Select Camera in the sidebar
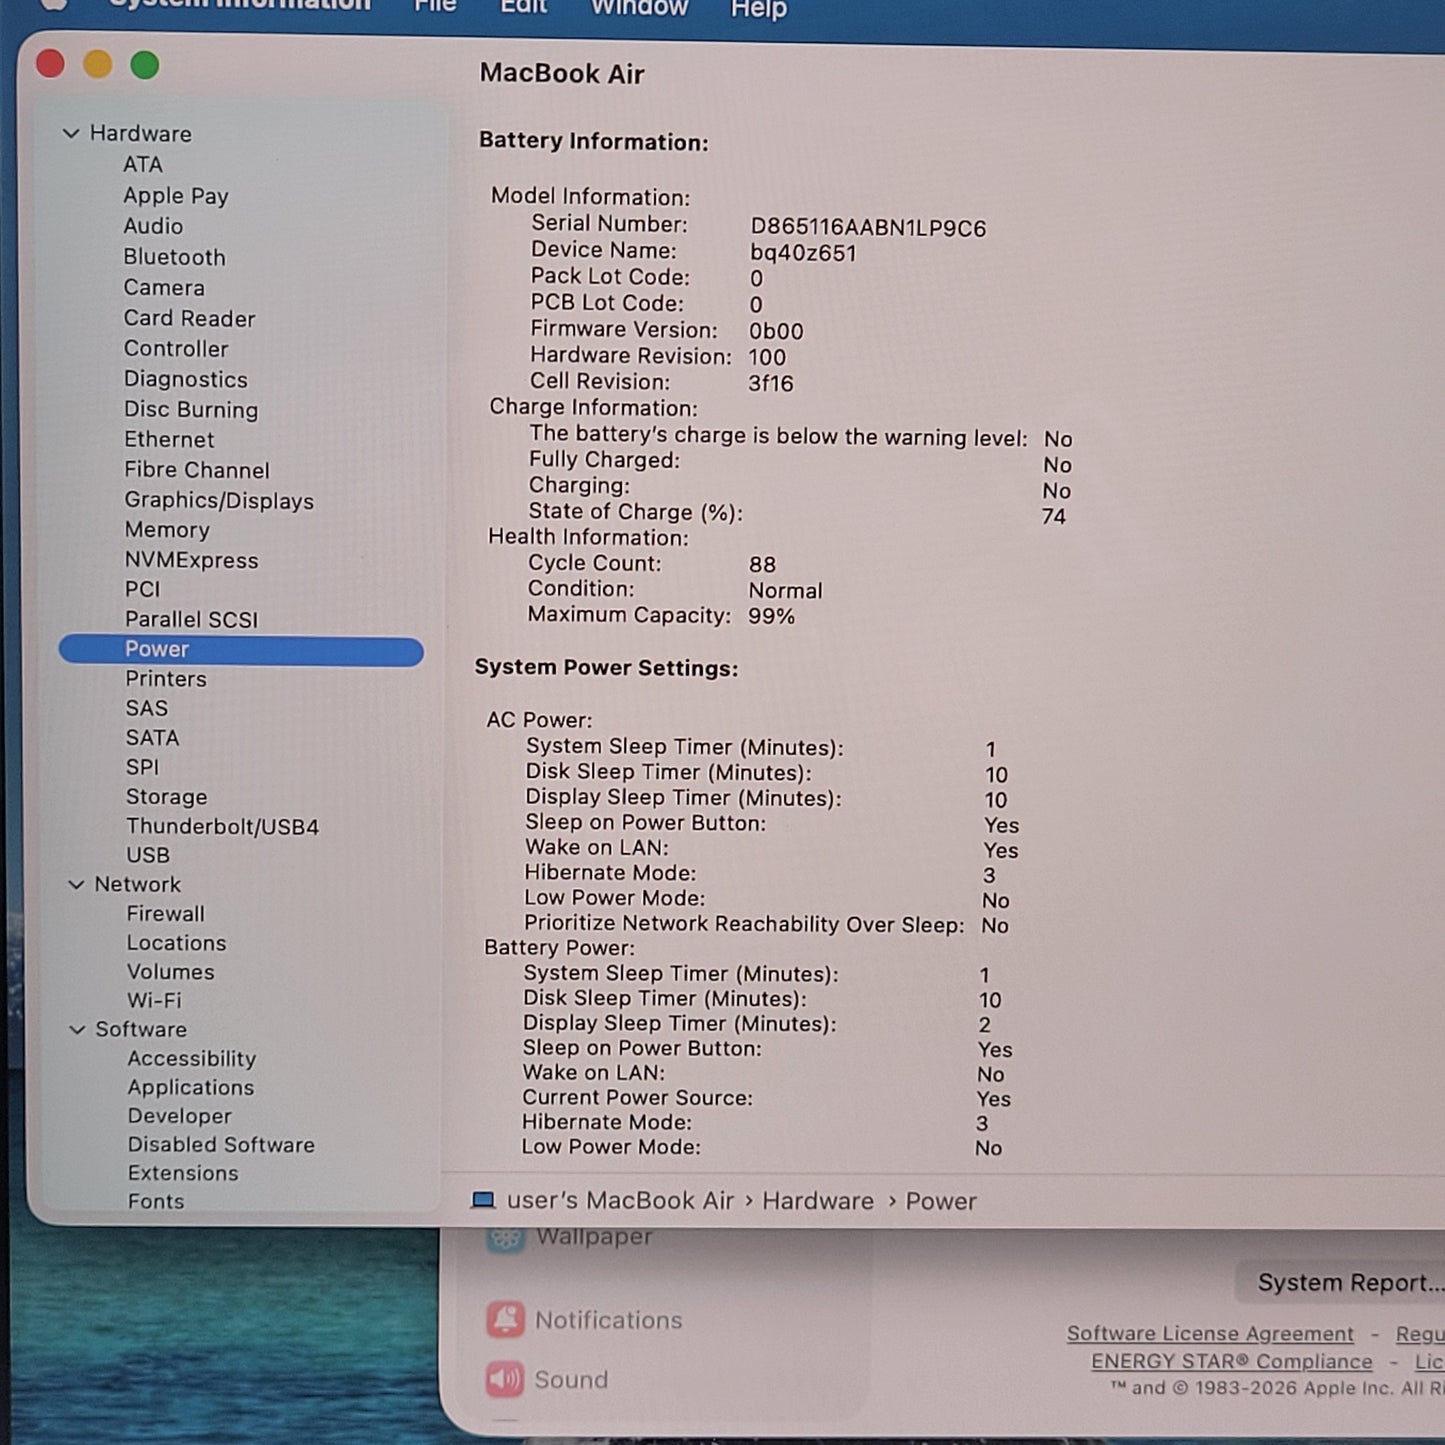Viewport: 1445px width, 1445px height. 164,288
